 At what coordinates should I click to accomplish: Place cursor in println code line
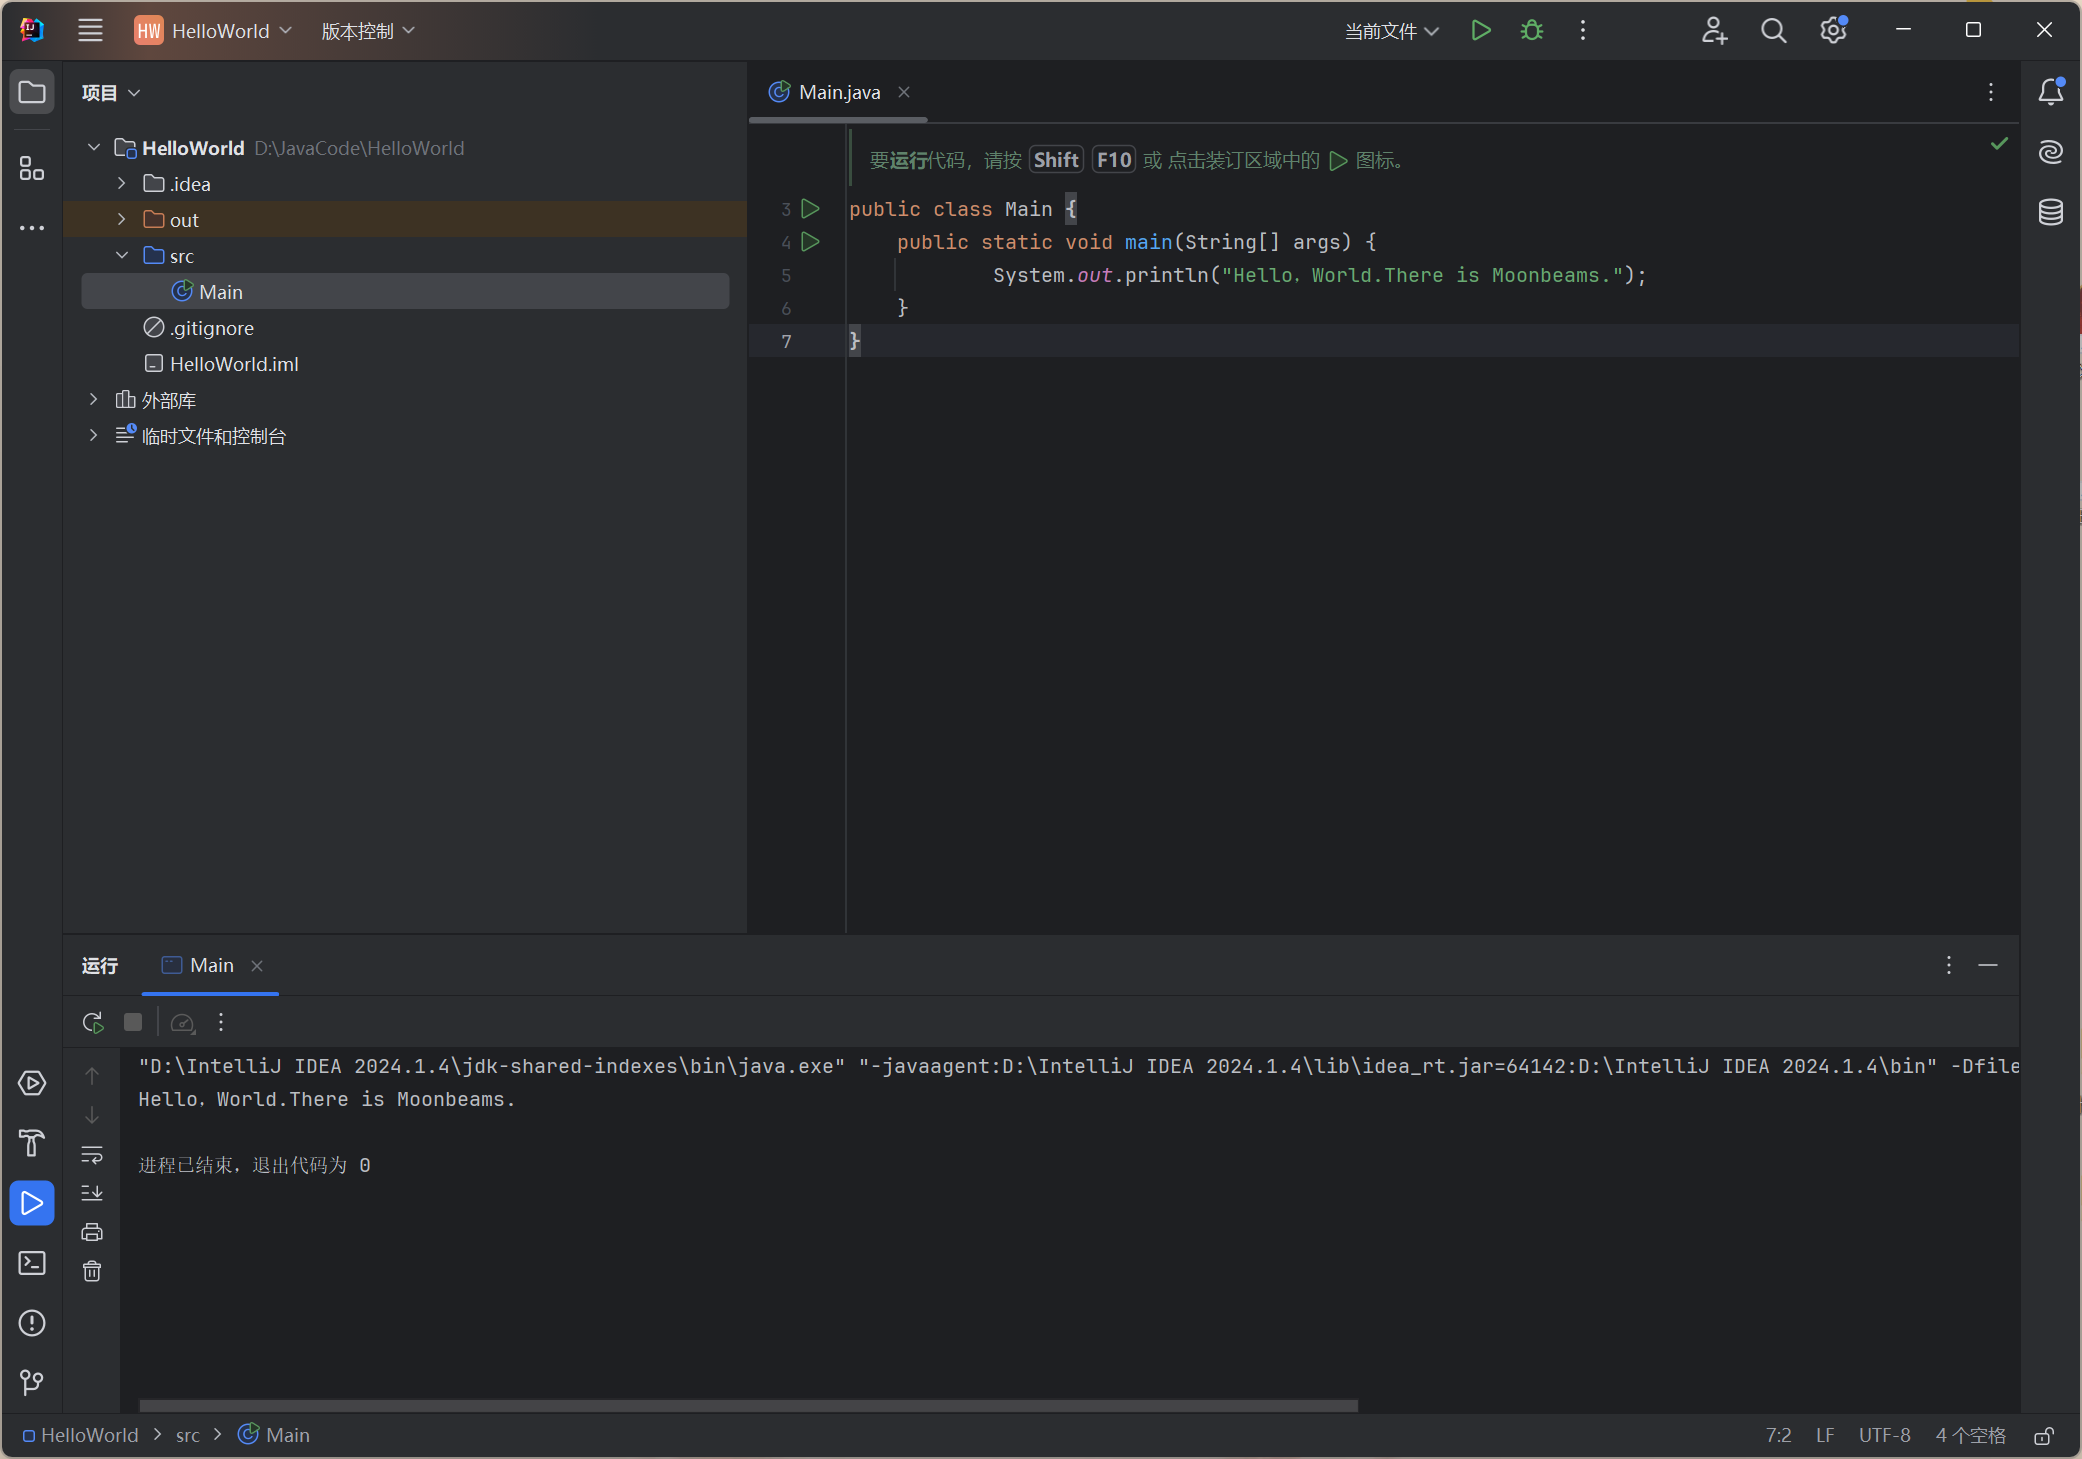pyautogui.click(x=1319, y=275)
